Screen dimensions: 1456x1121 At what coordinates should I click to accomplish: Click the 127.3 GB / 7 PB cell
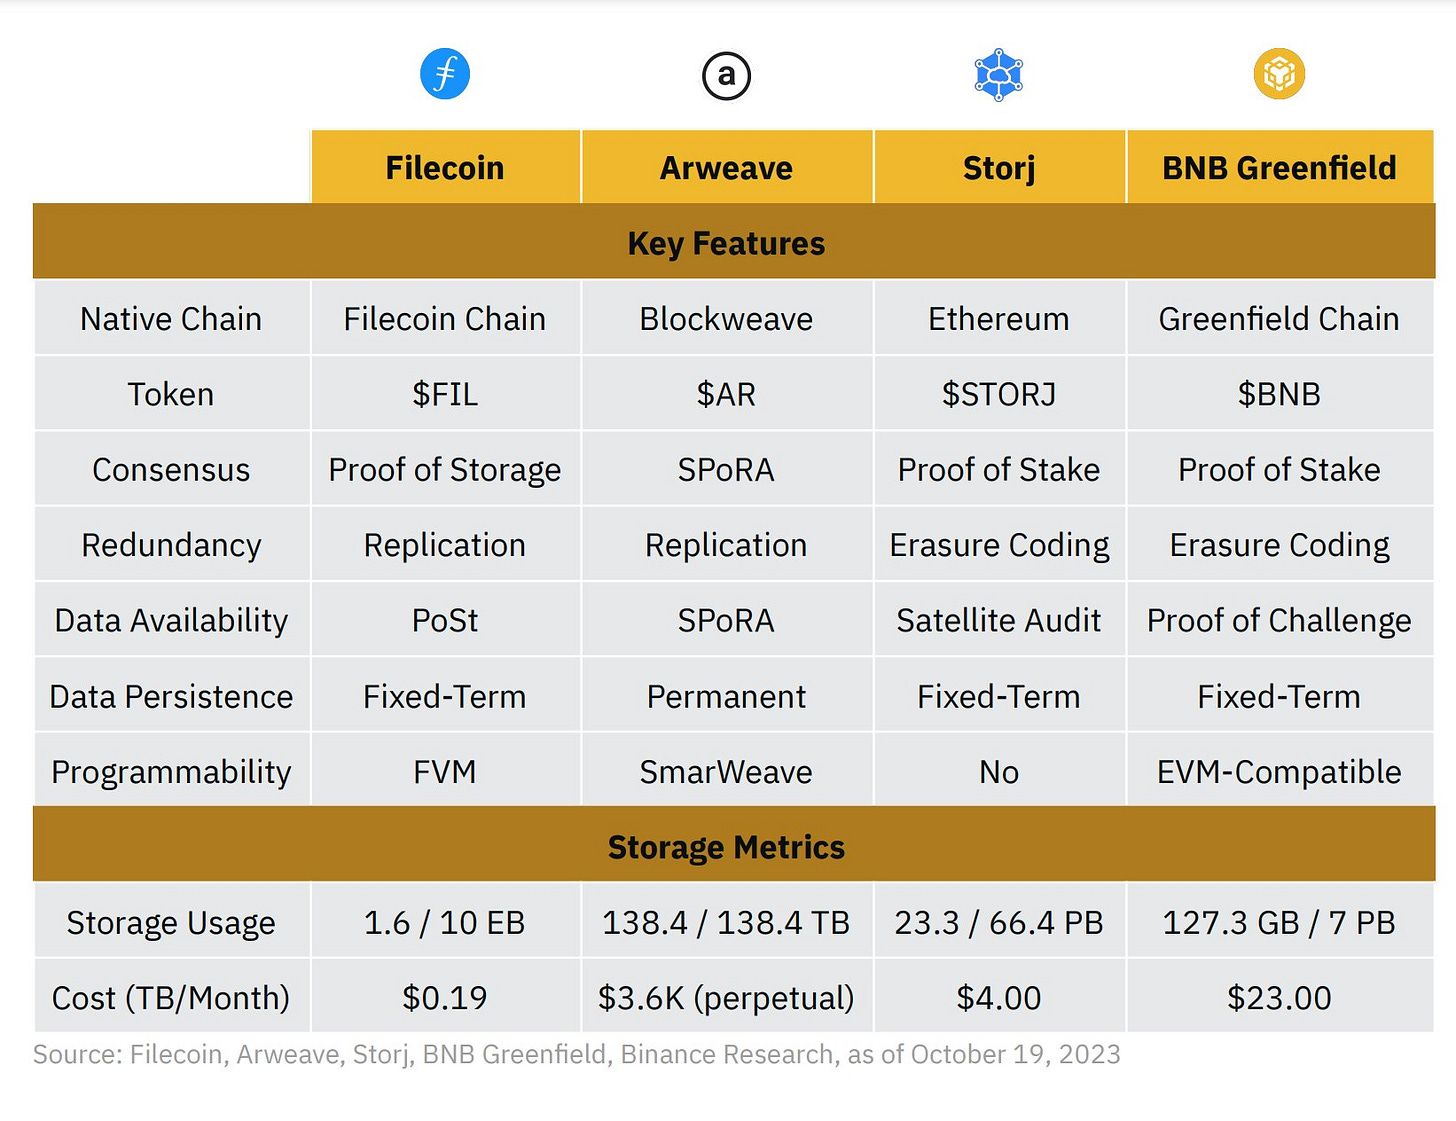pyautogui.click(x=1280, y=922)
